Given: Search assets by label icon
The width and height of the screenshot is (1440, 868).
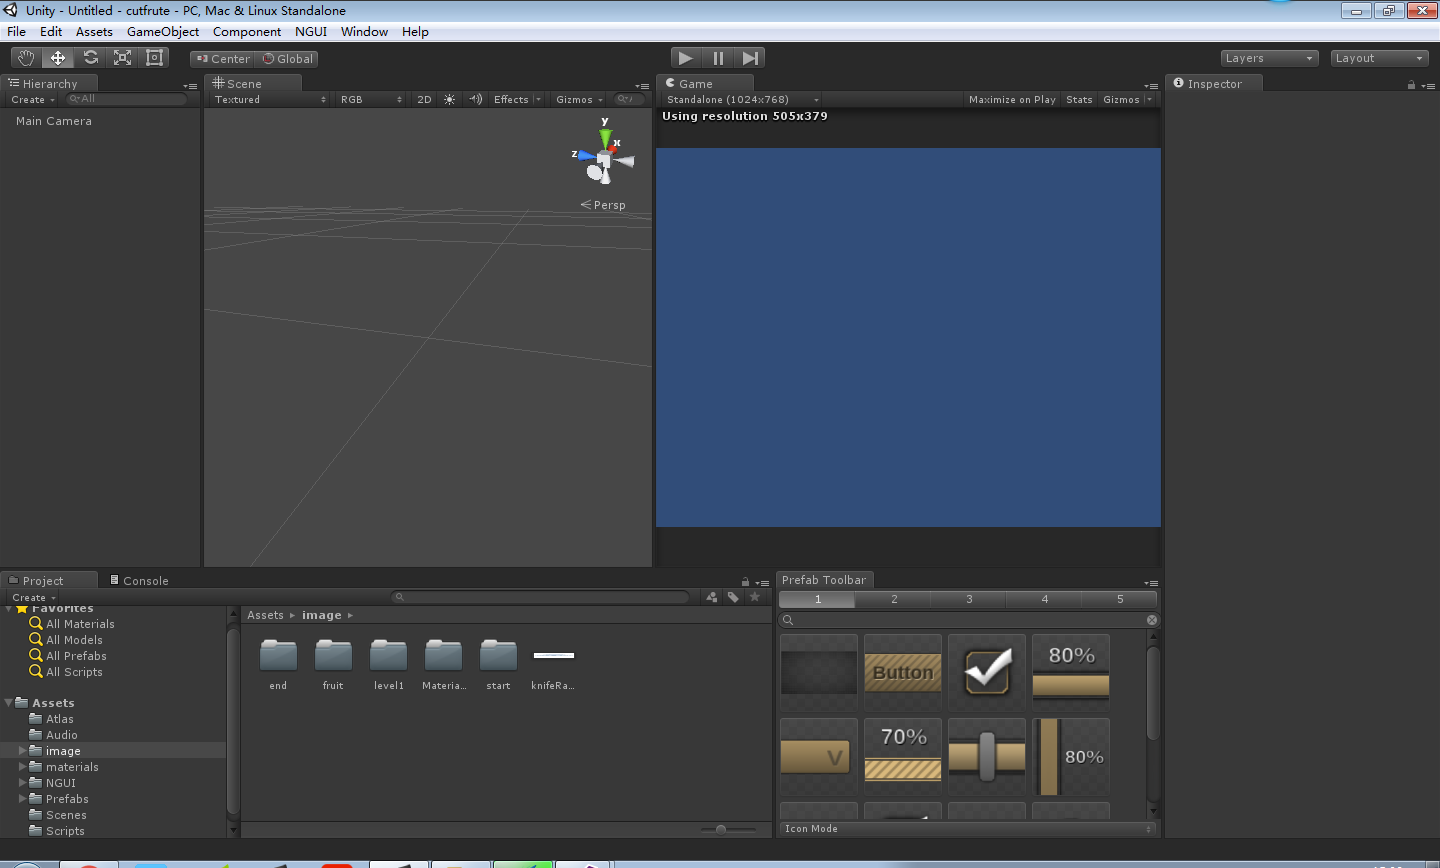Looking at the screenshot, I should tap(733, 597).
